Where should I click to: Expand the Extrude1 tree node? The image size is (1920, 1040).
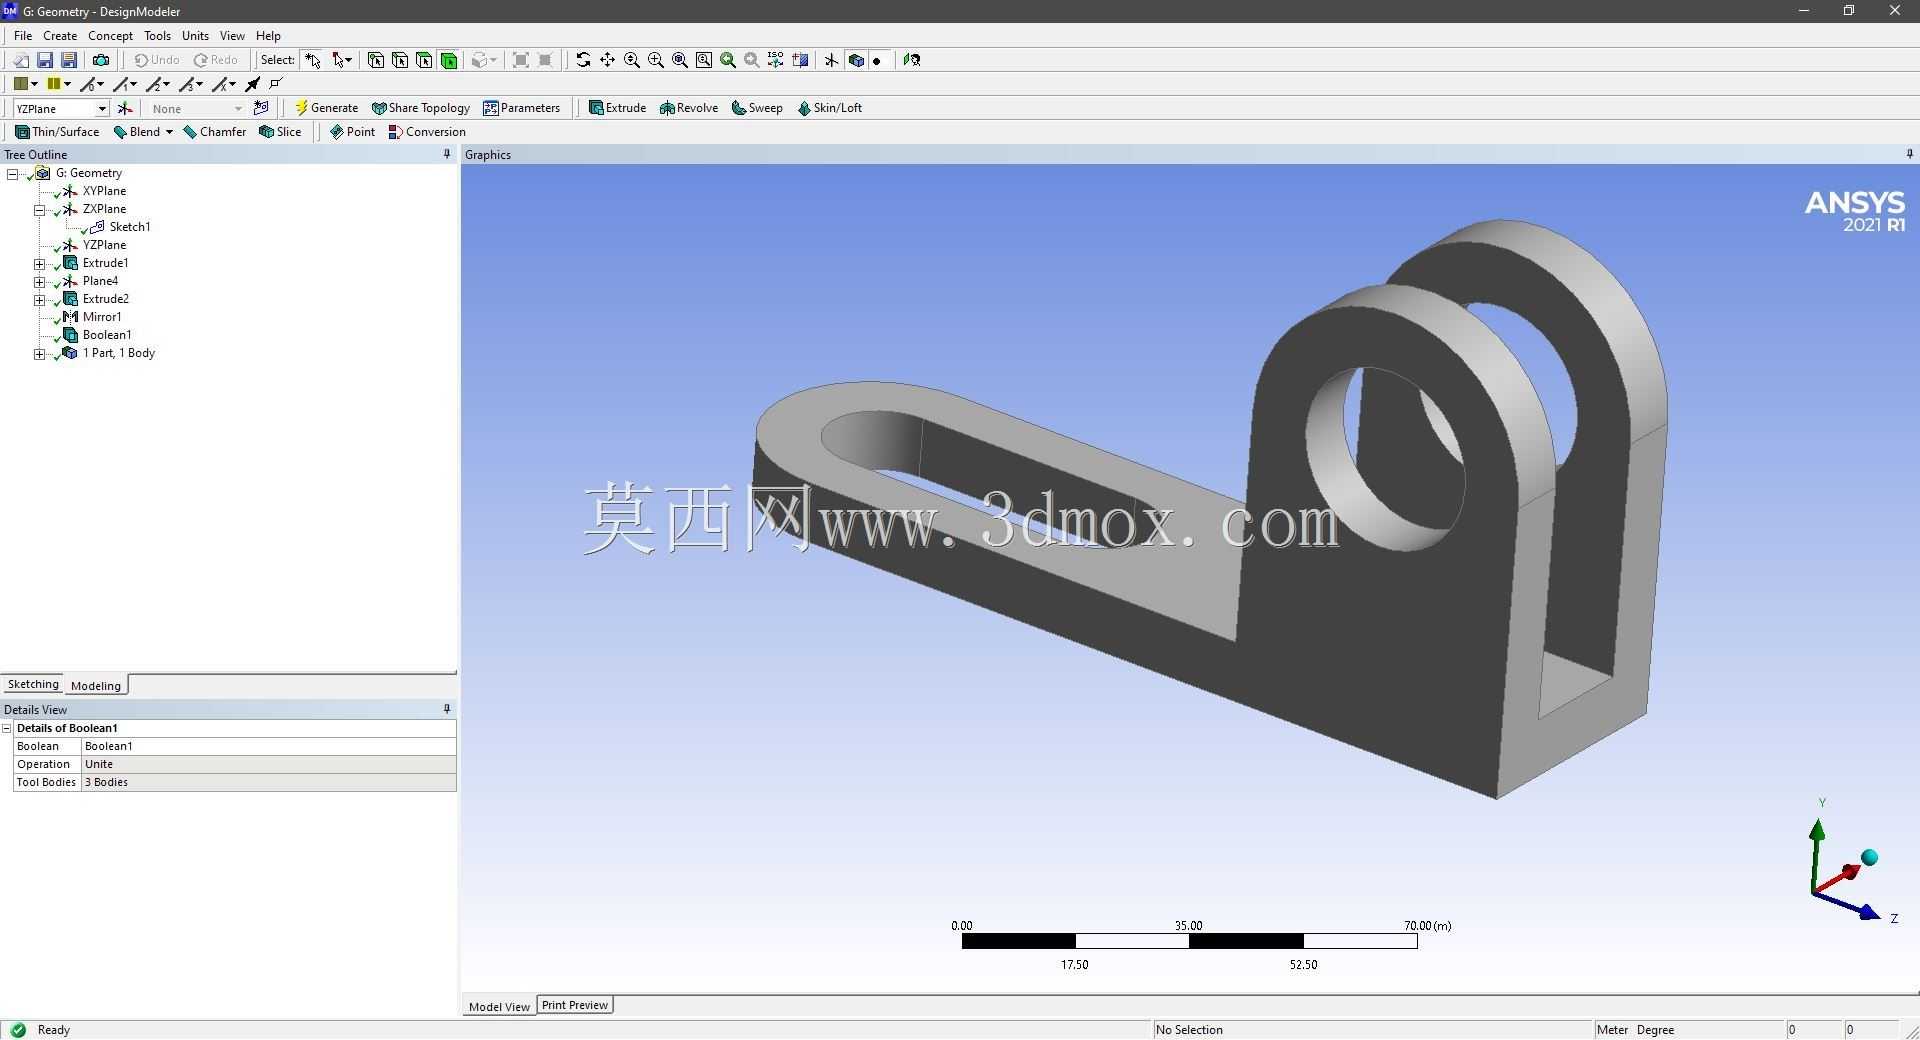[x=39, y=264]
